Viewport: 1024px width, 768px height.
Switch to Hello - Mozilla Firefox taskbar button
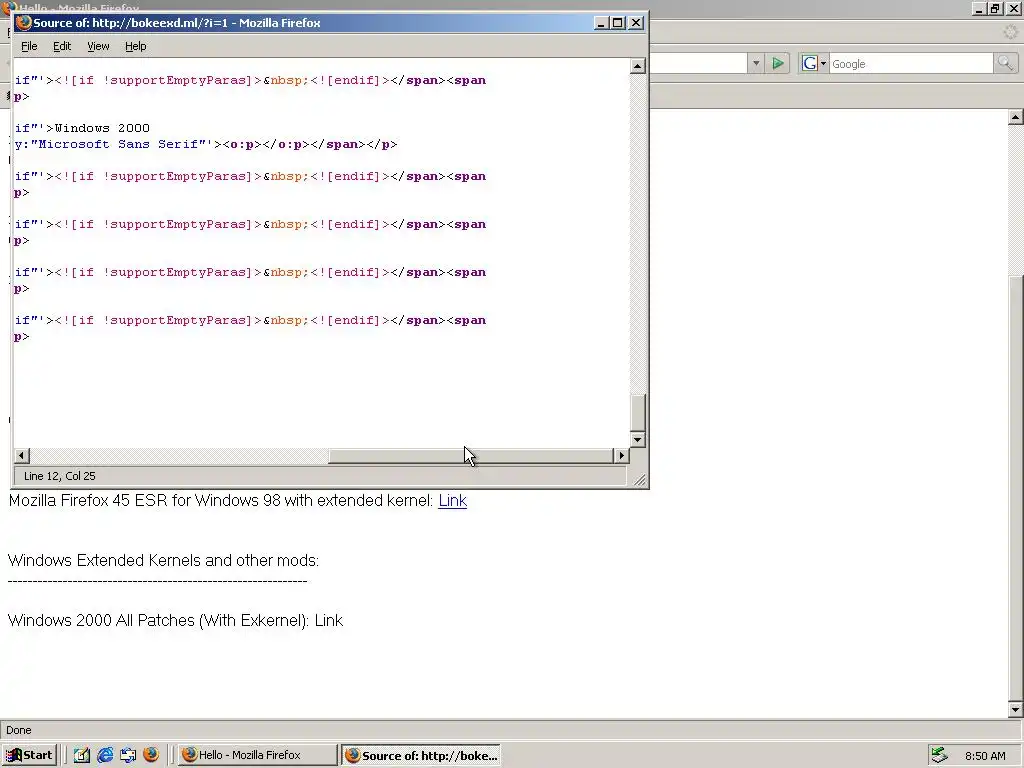[257, 755]
